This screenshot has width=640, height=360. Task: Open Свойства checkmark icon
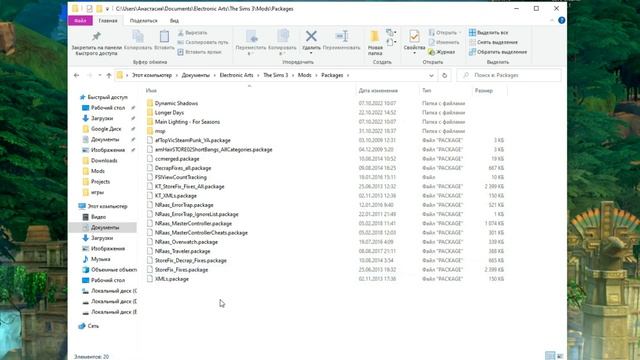(x=414, y=37)
